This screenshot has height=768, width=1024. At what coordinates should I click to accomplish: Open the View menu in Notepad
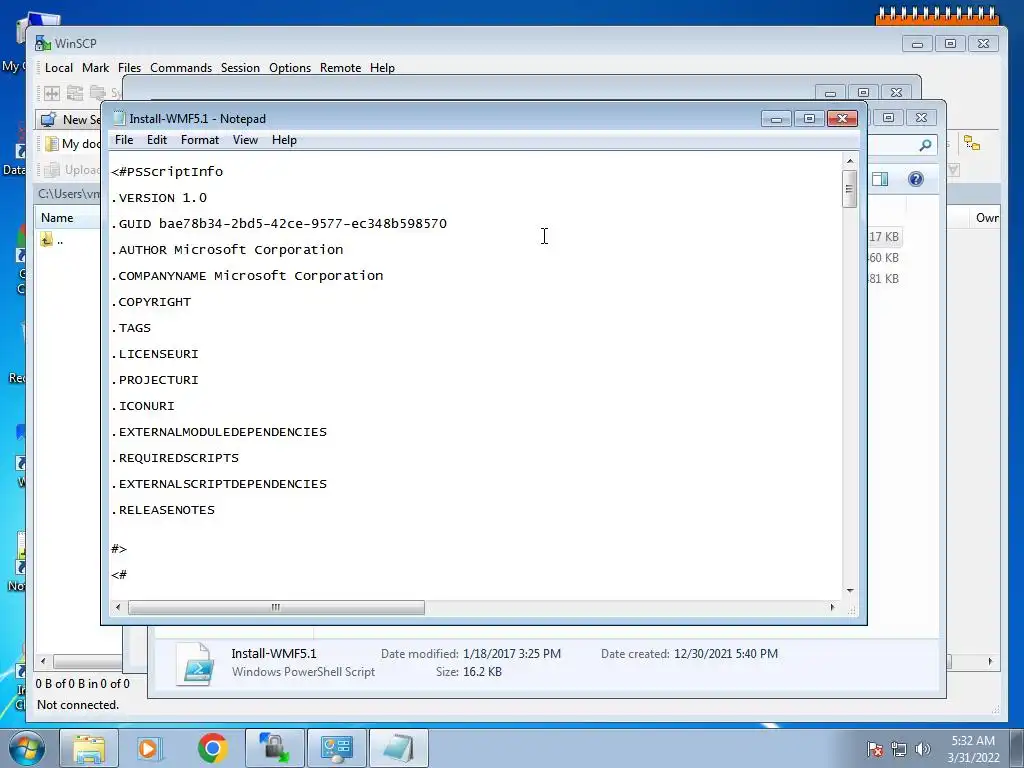245,140
